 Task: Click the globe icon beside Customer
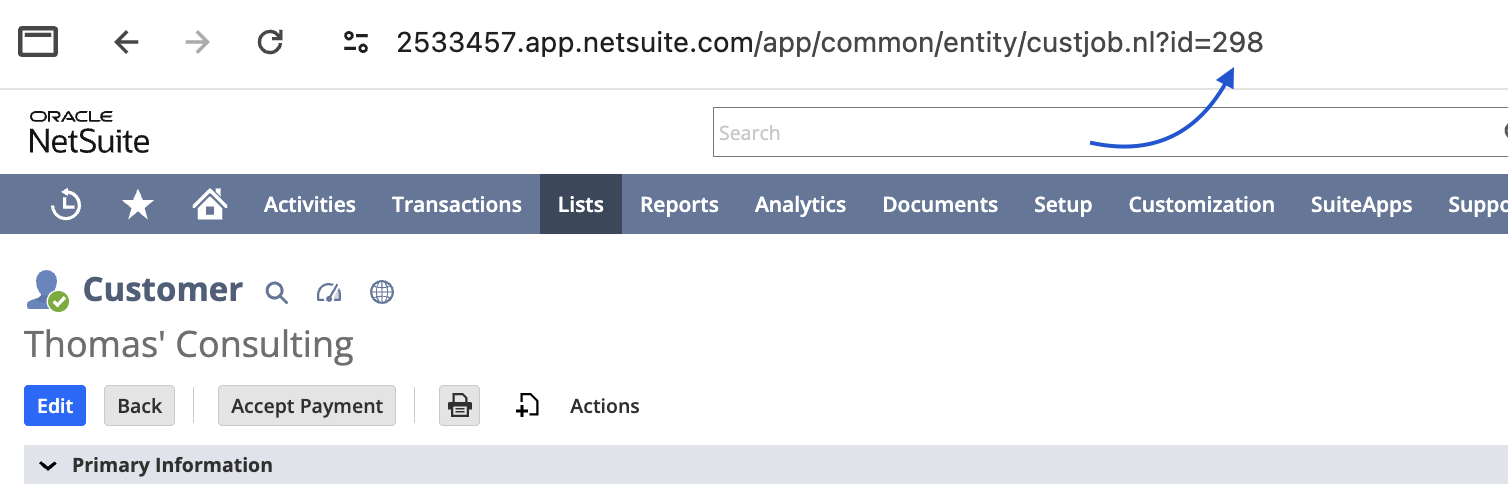[x=382, y=292]
